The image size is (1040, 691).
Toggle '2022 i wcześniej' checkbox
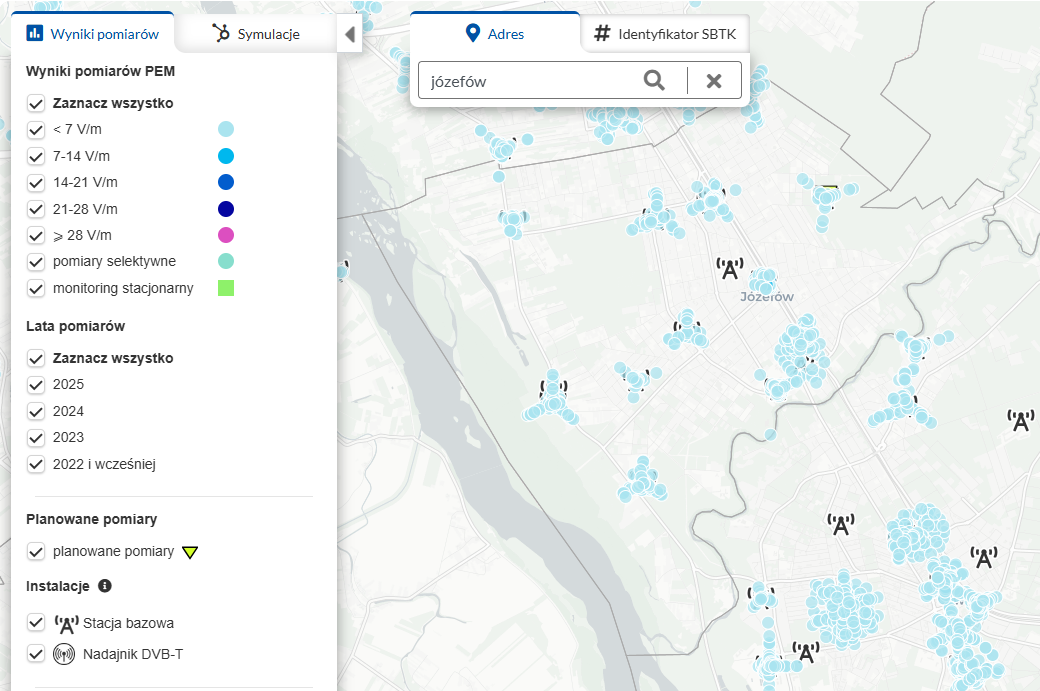[36, 464]
